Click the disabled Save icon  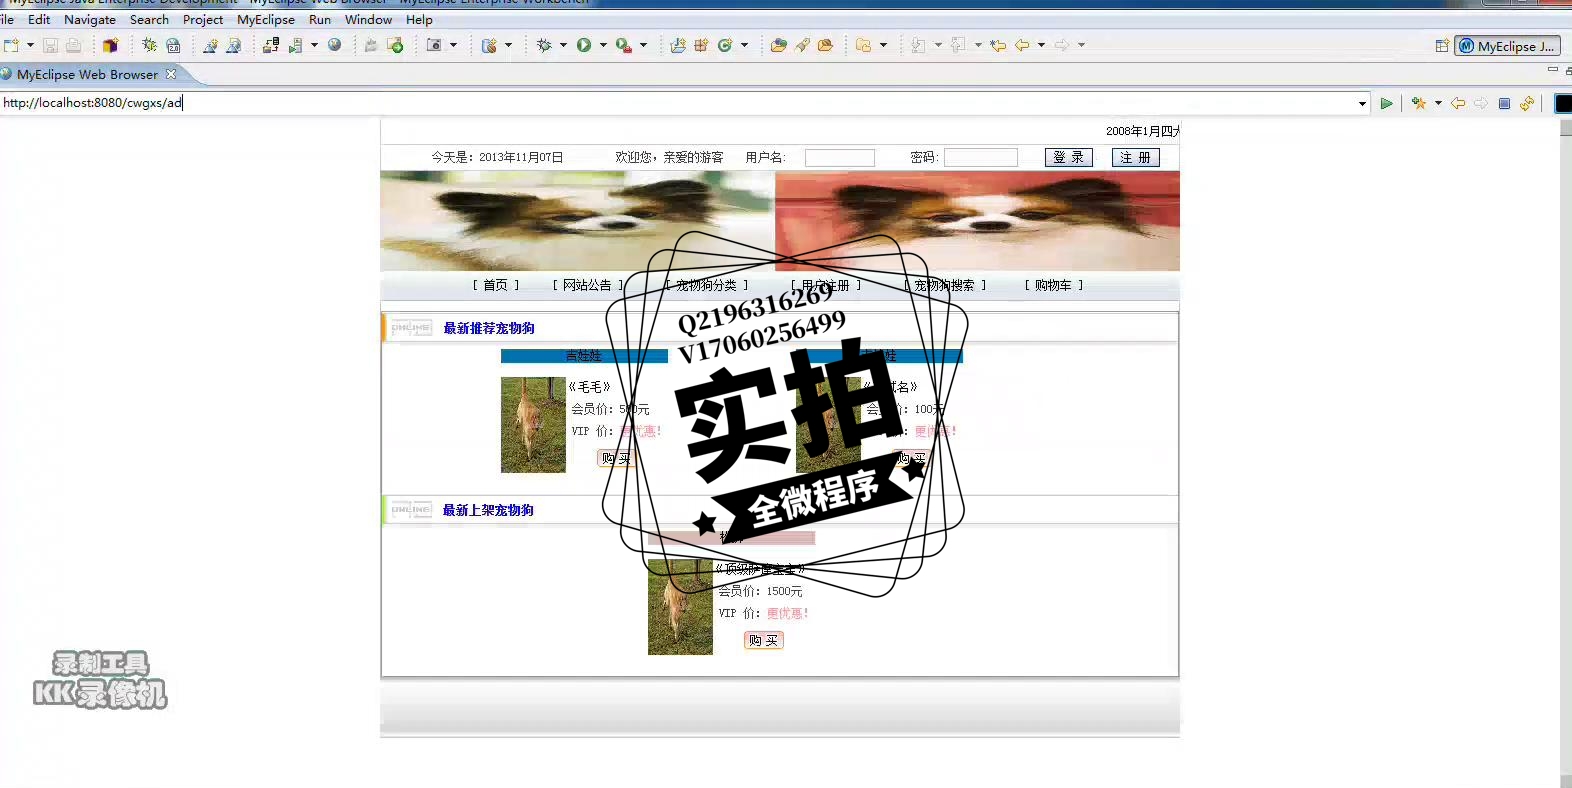50,45
